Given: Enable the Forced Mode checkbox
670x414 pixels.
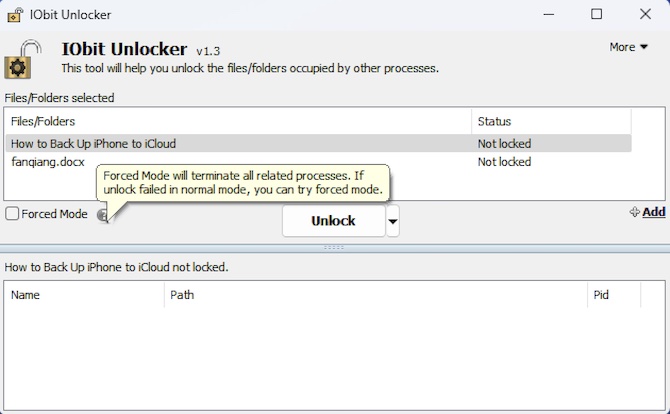Looking at the screenshot, I should pos(12,214).
